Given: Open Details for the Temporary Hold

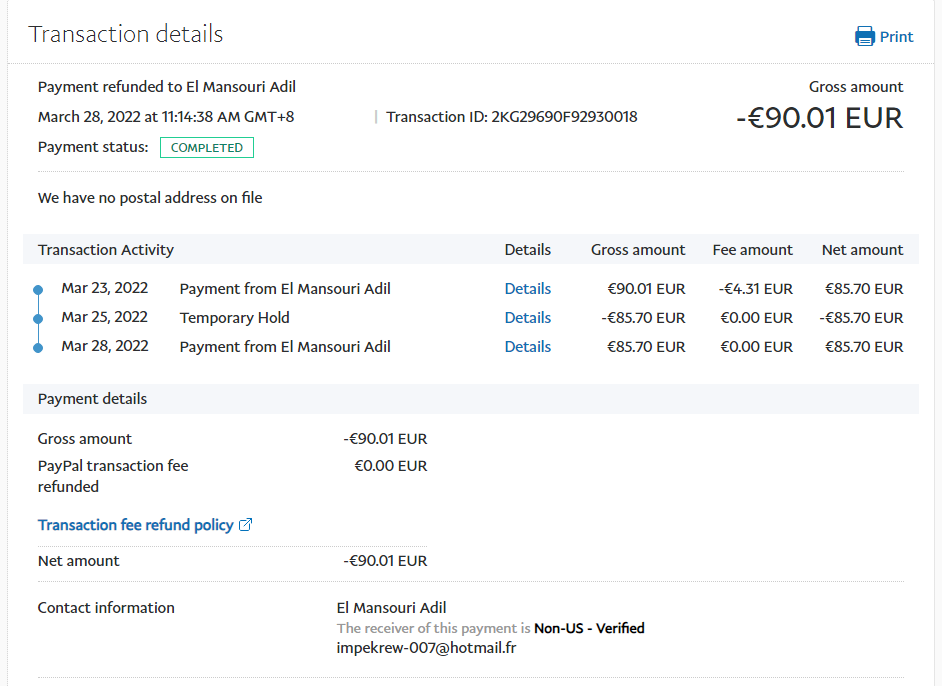Looking at the screenshot, I should tap(527, 318).
